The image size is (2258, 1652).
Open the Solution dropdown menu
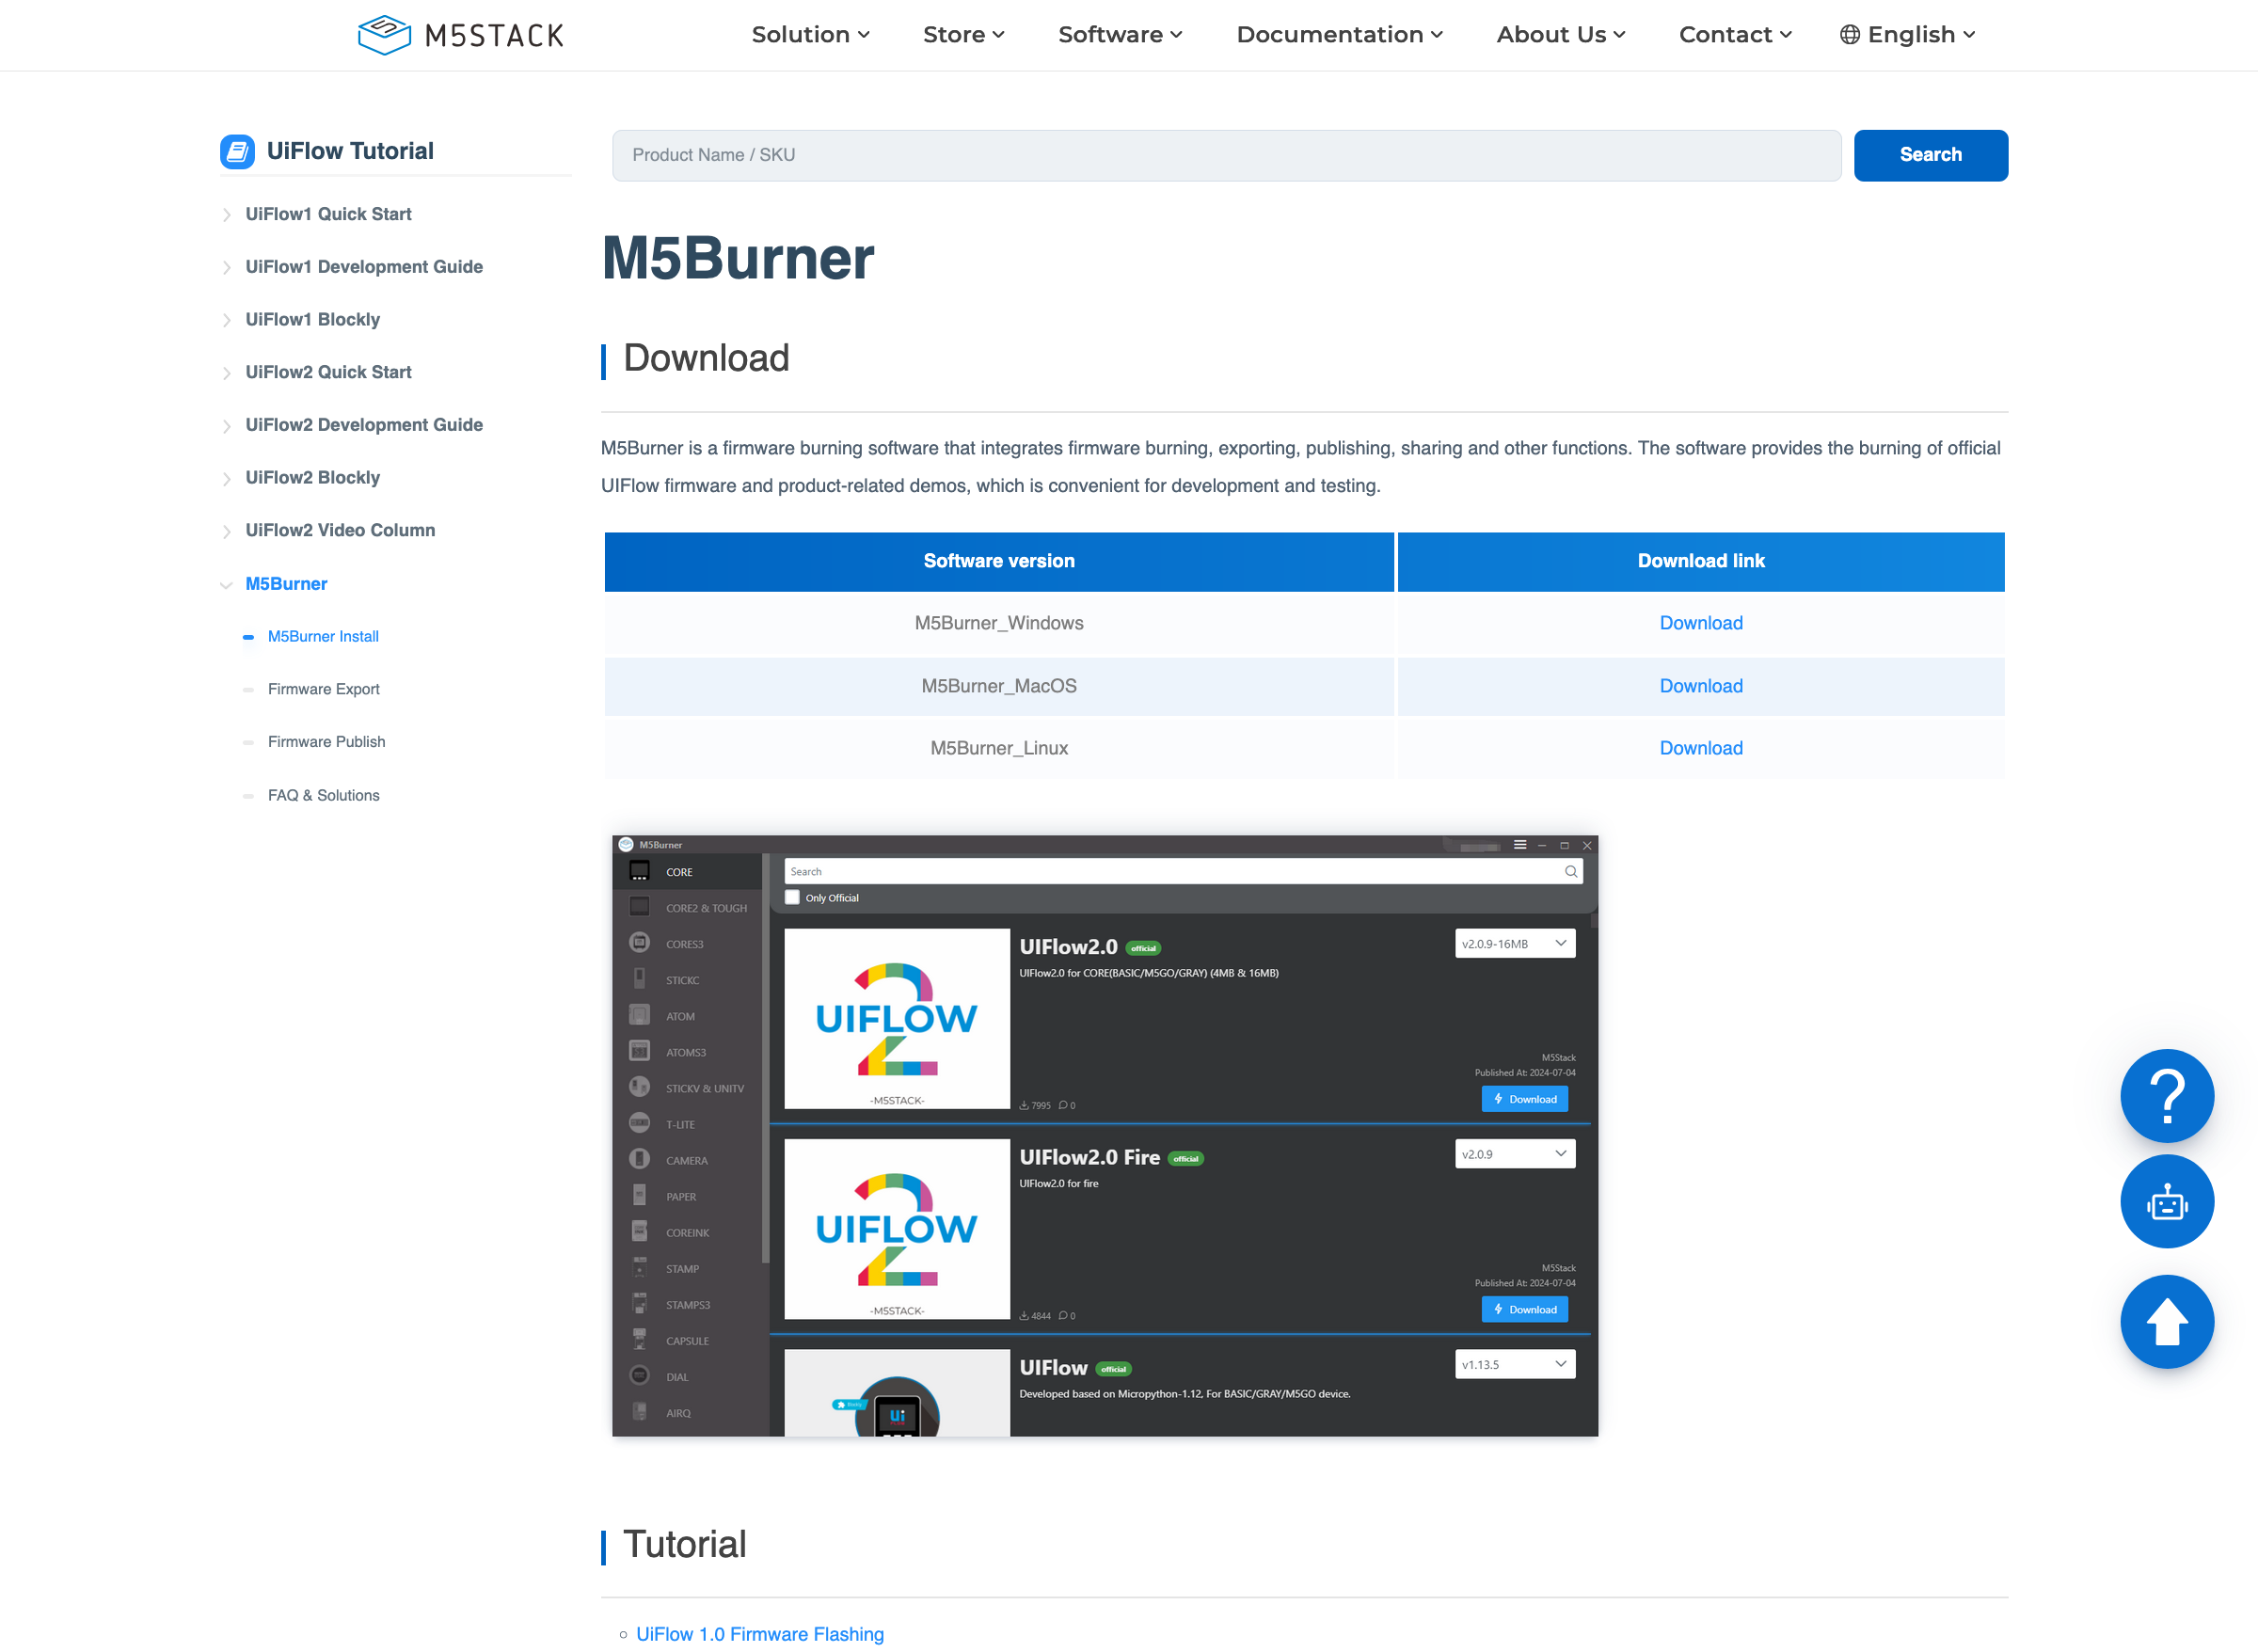(810, 35)
